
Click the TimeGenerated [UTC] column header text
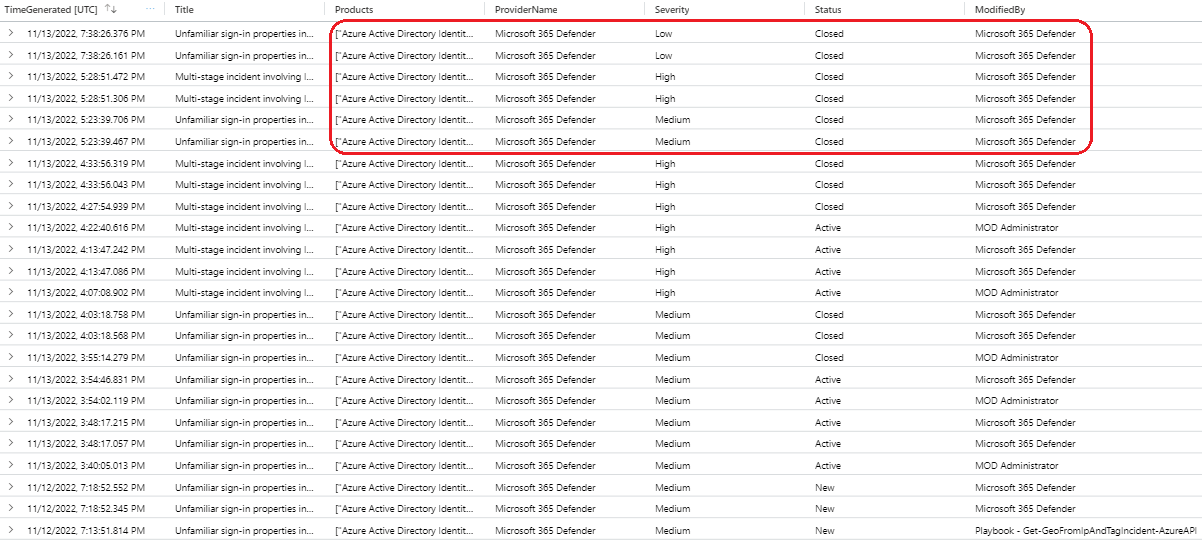coord(52,9)
